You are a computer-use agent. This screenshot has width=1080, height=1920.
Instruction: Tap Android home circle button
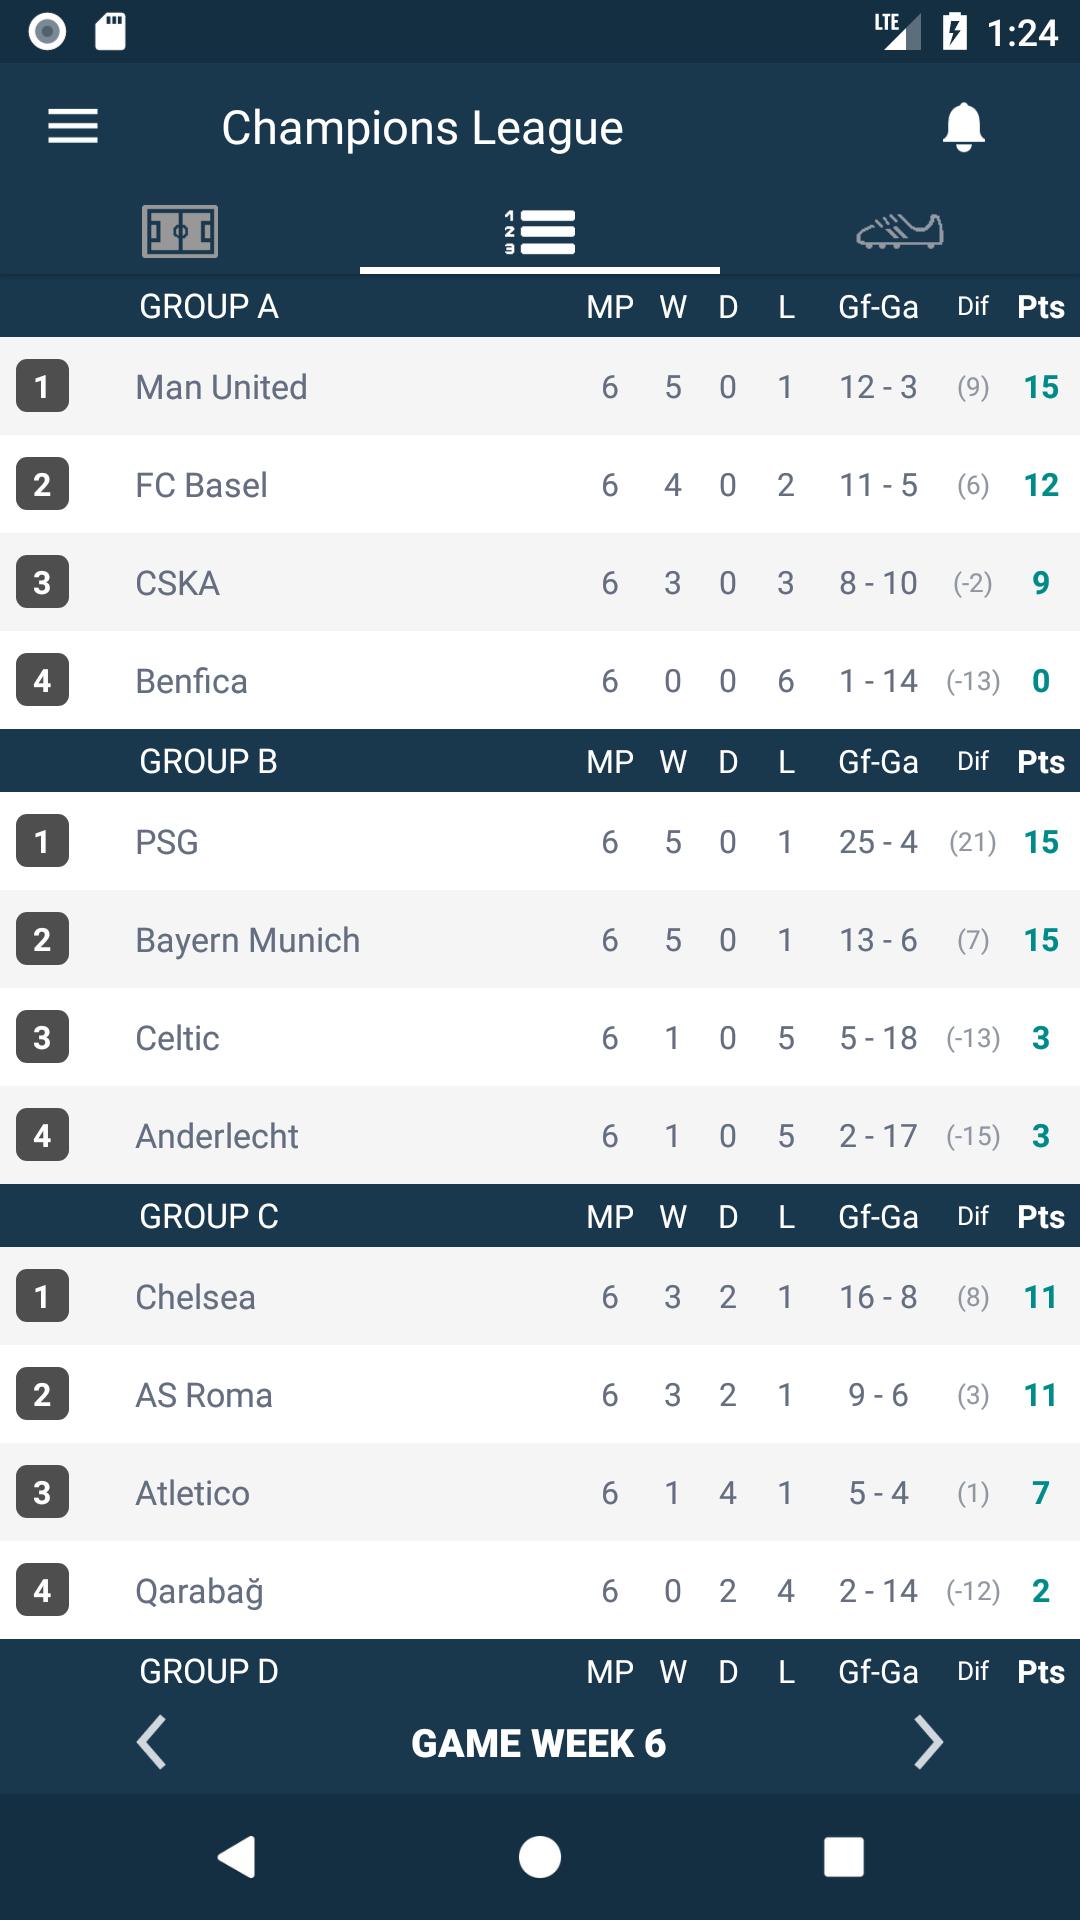(540, 1857)
